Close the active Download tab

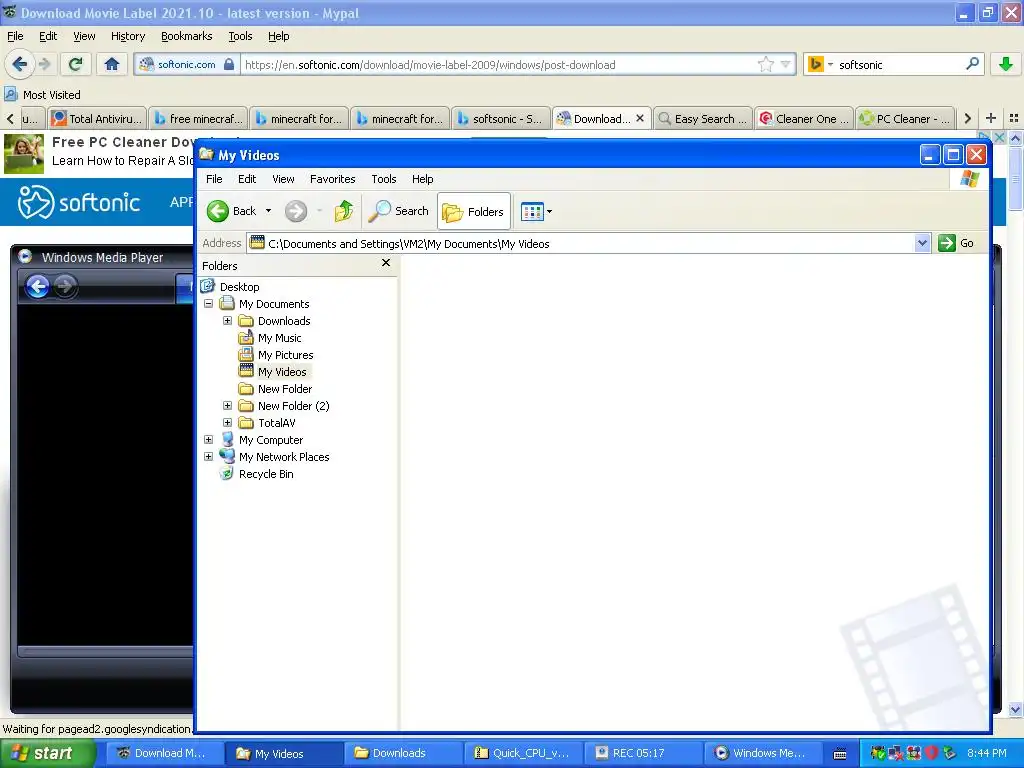tap(640, 118)
